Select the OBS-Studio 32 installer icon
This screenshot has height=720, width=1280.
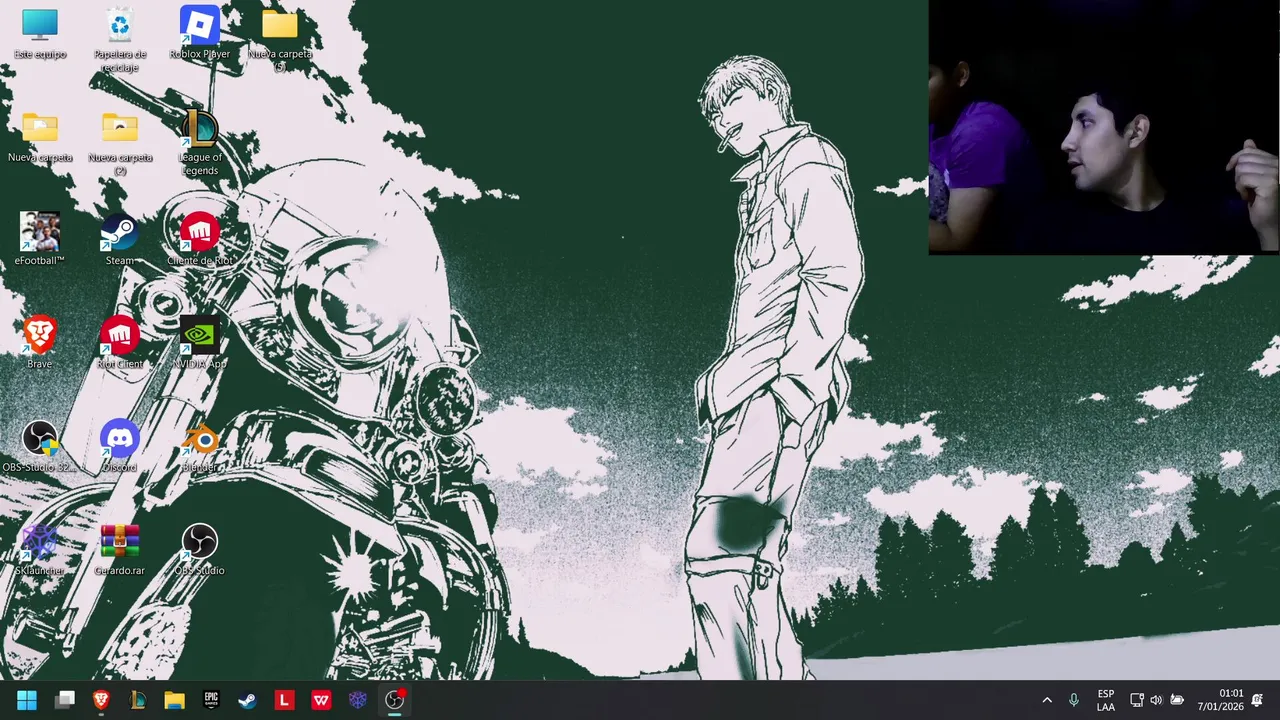tap(40, 446)
